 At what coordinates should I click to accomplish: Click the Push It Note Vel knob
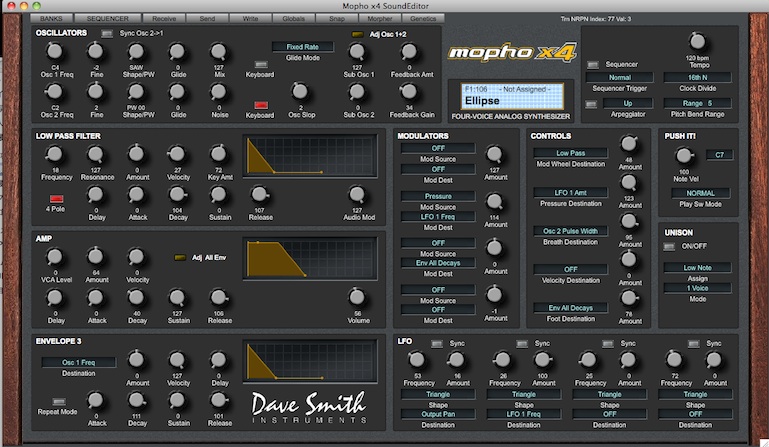tap(684, 157)
